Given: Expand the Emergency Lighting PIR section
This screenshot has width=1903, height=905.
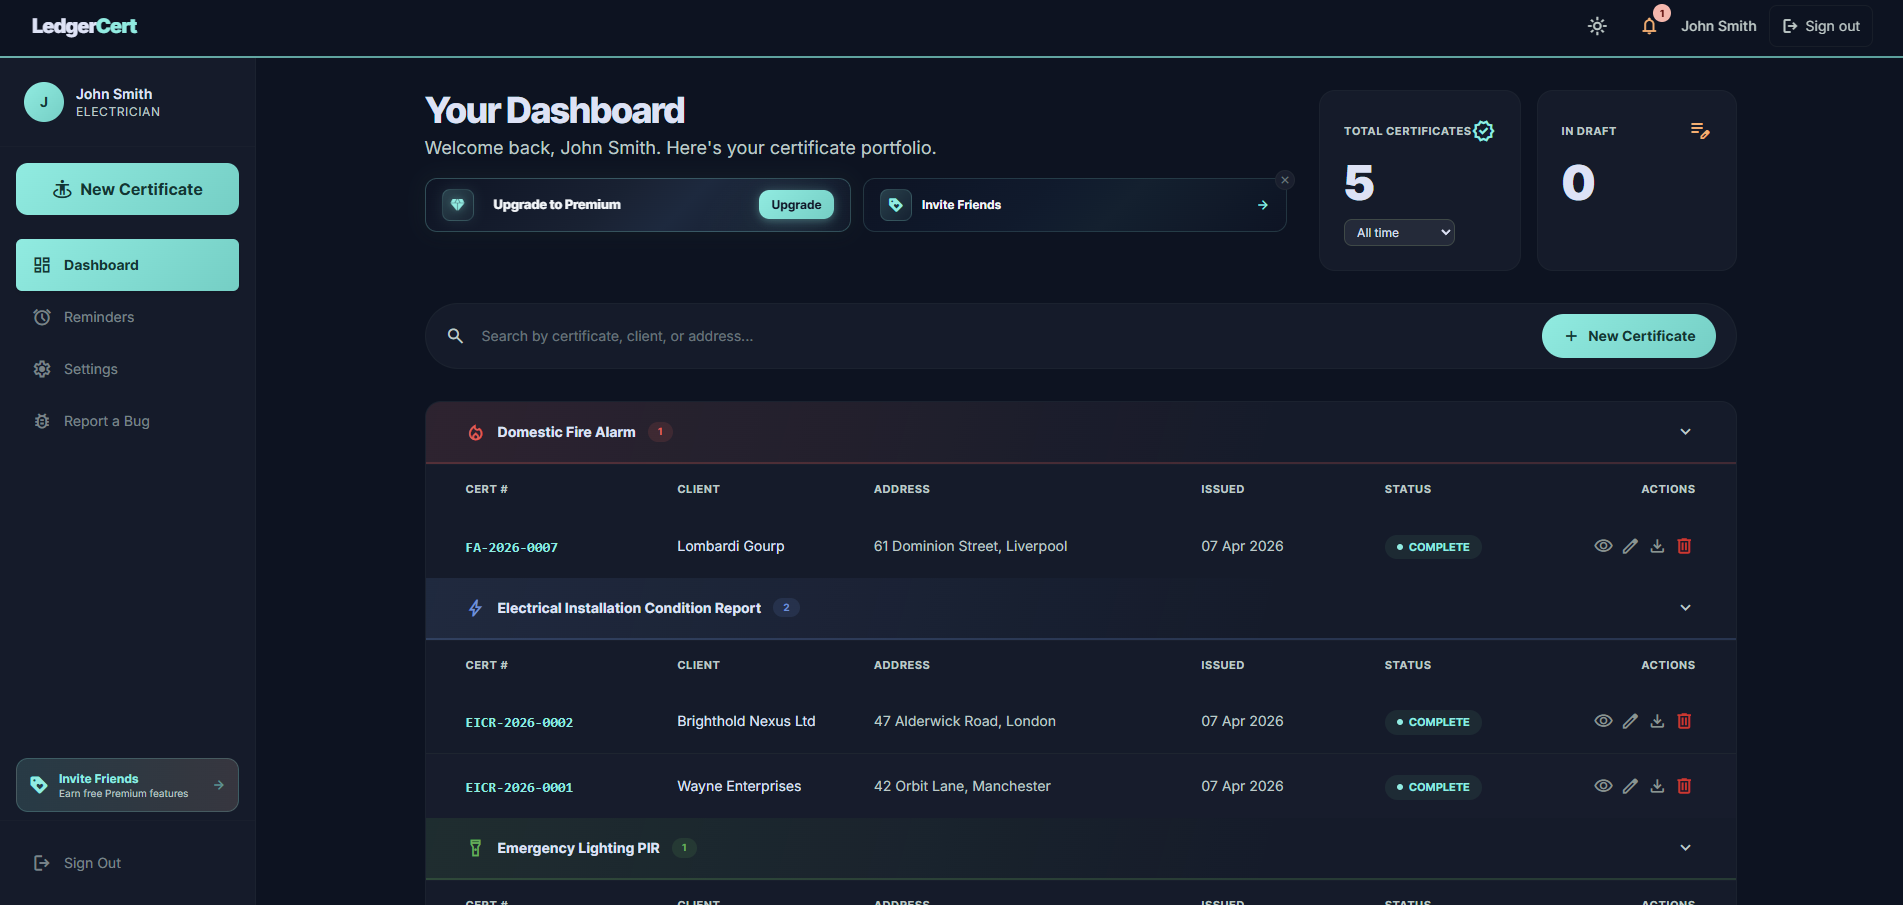Looking at the screenshot, I should [1685, 847].
